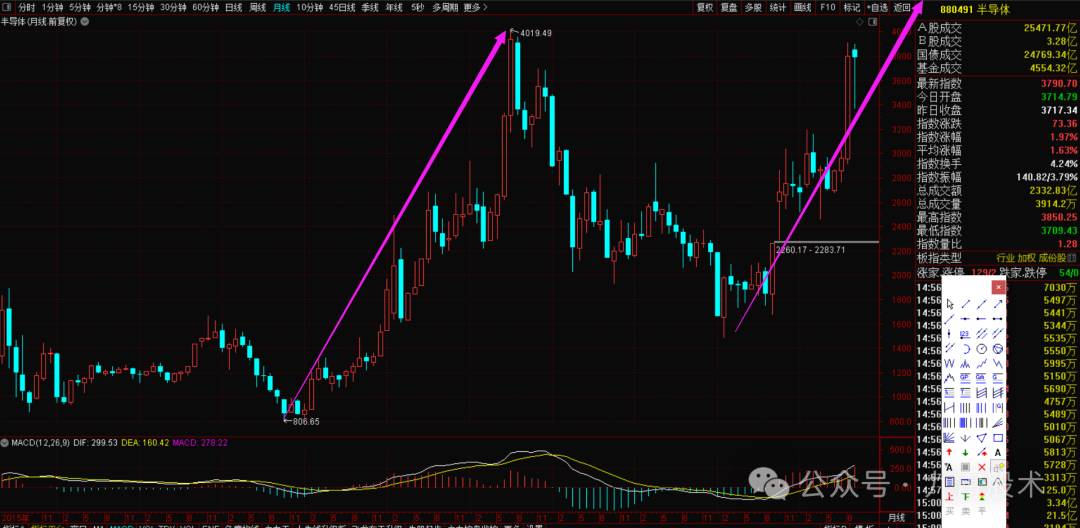Toggle 画线 drawing tools mode

[802, 7]
